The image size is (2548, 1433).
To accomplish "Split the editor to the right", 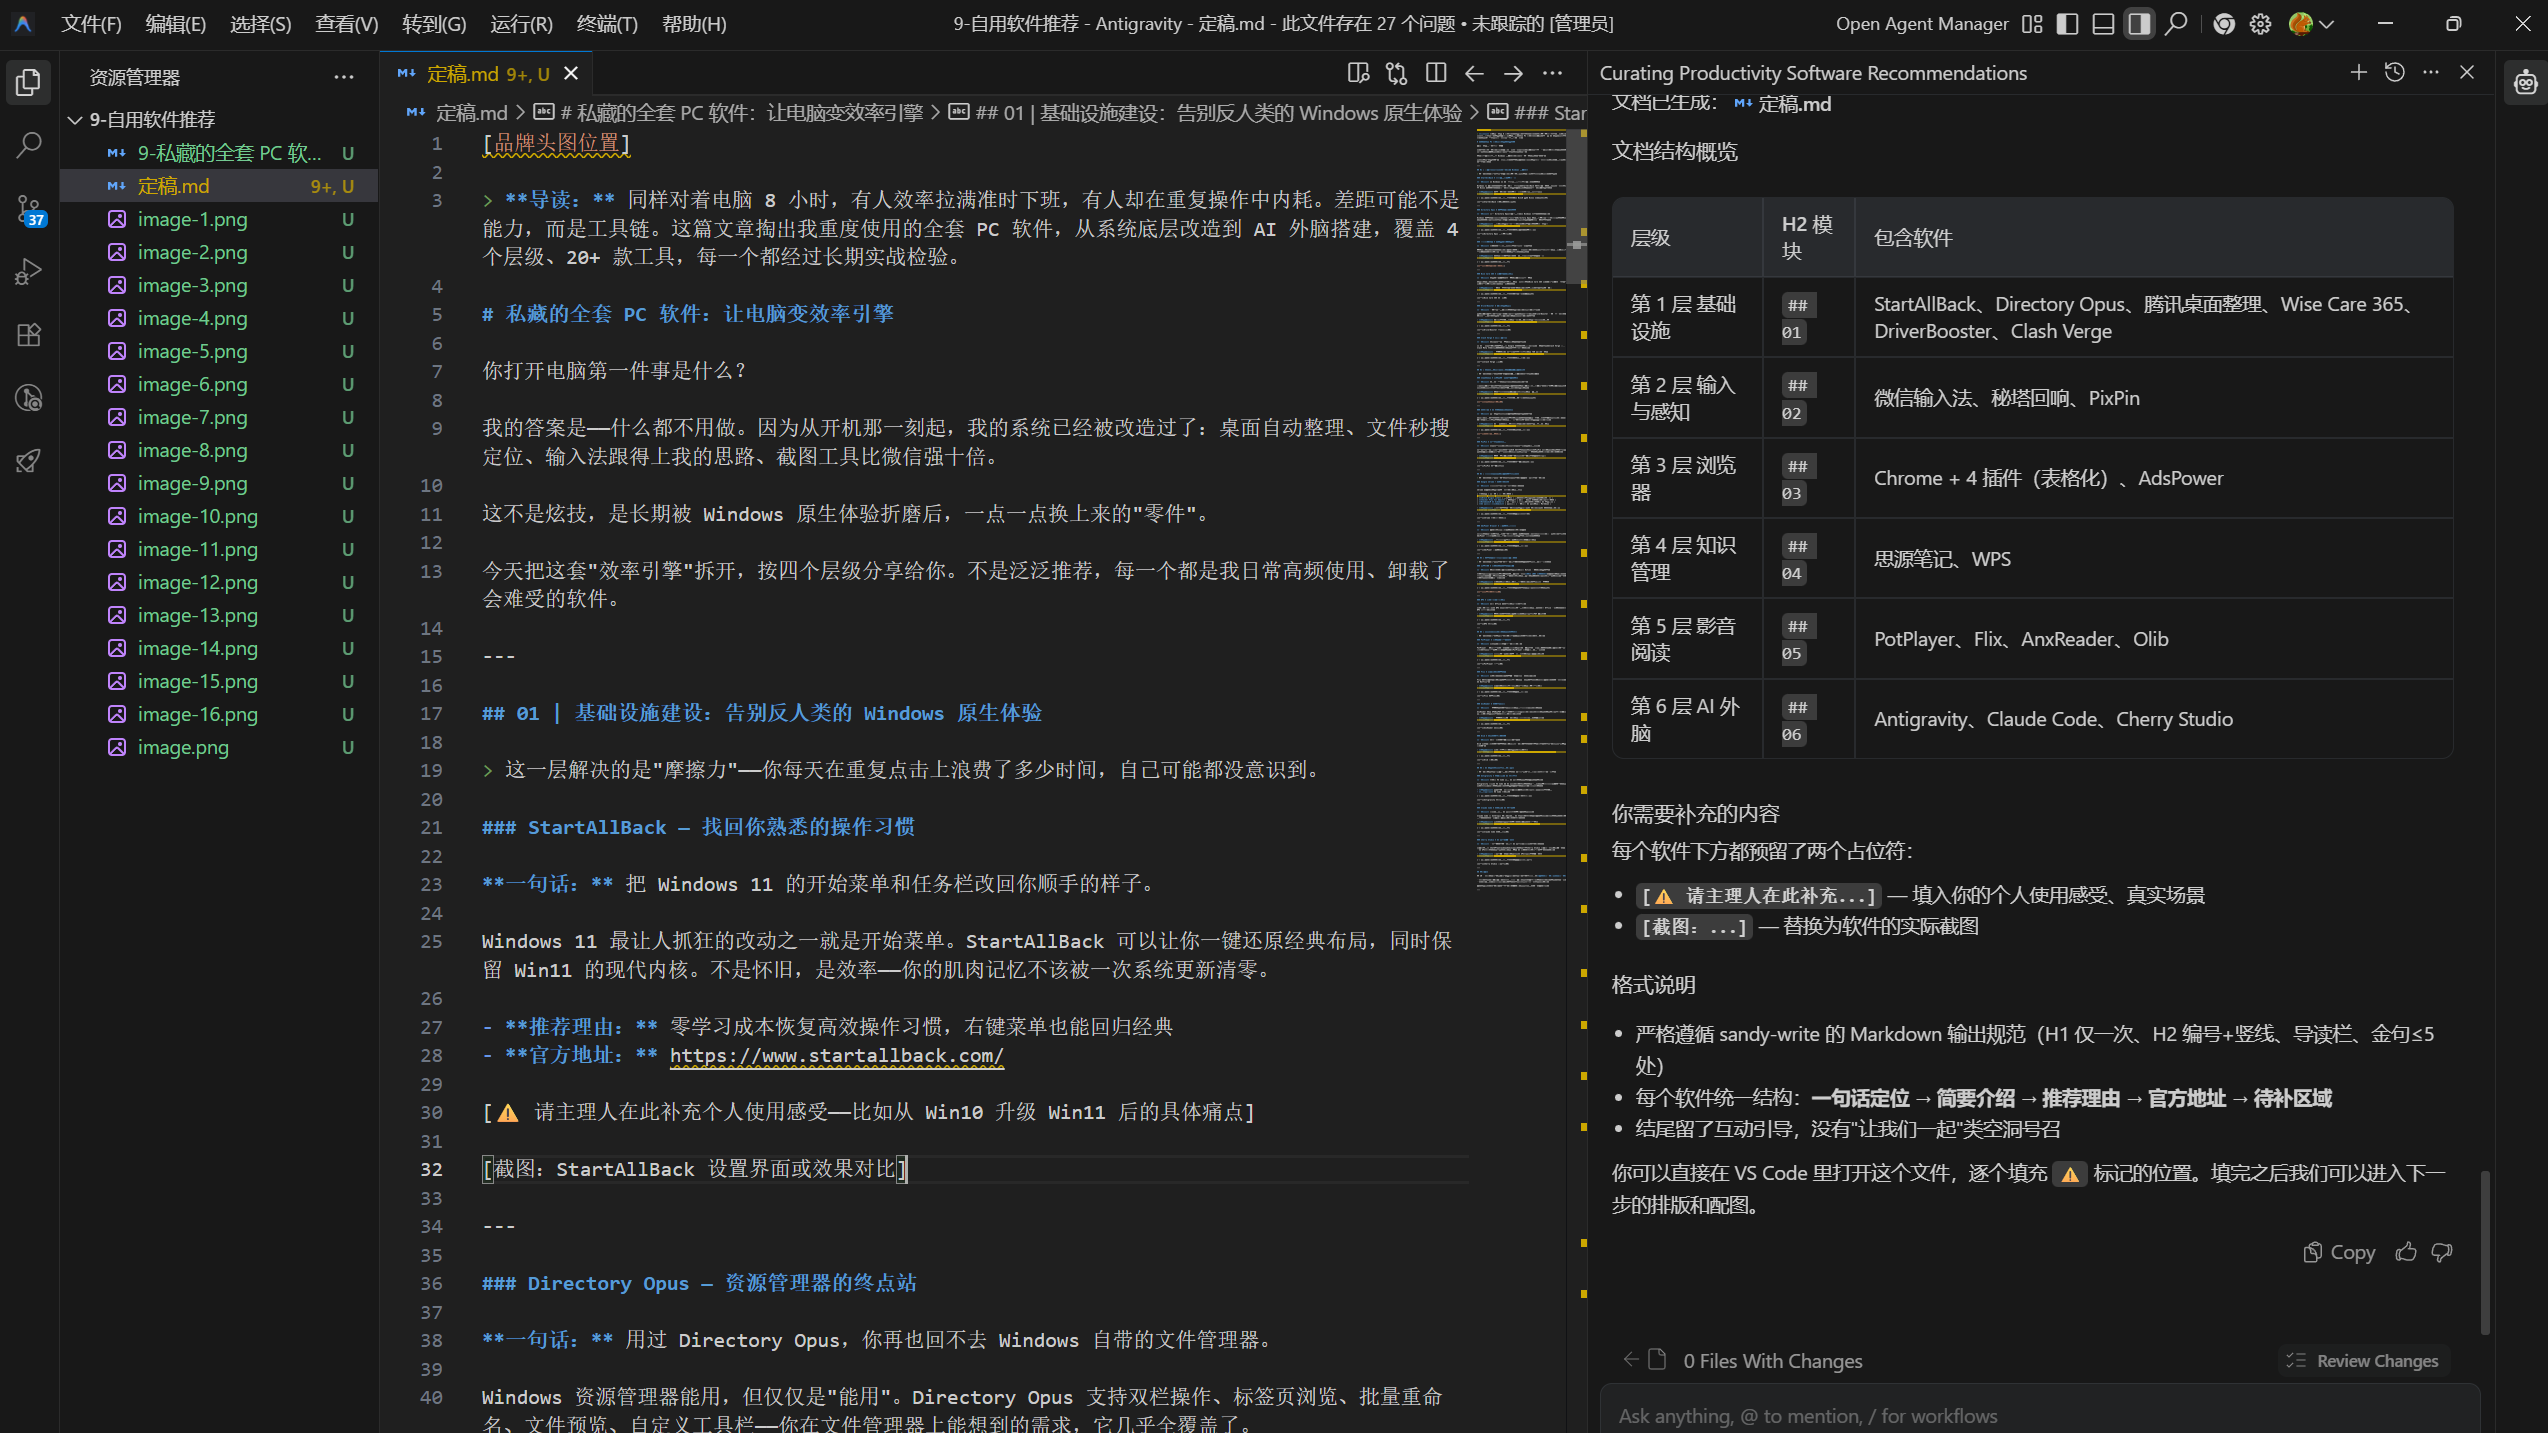I will [x=1436, y=73].
